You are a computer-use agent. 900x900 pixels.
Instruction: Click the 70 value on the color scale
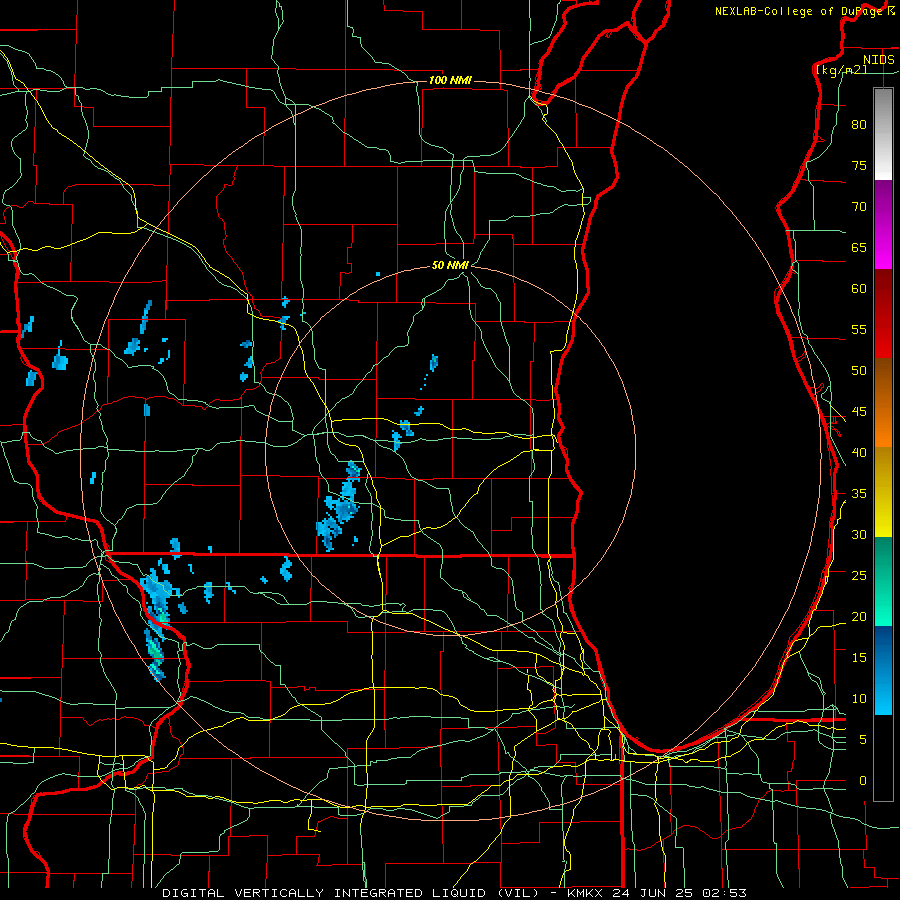859,207
